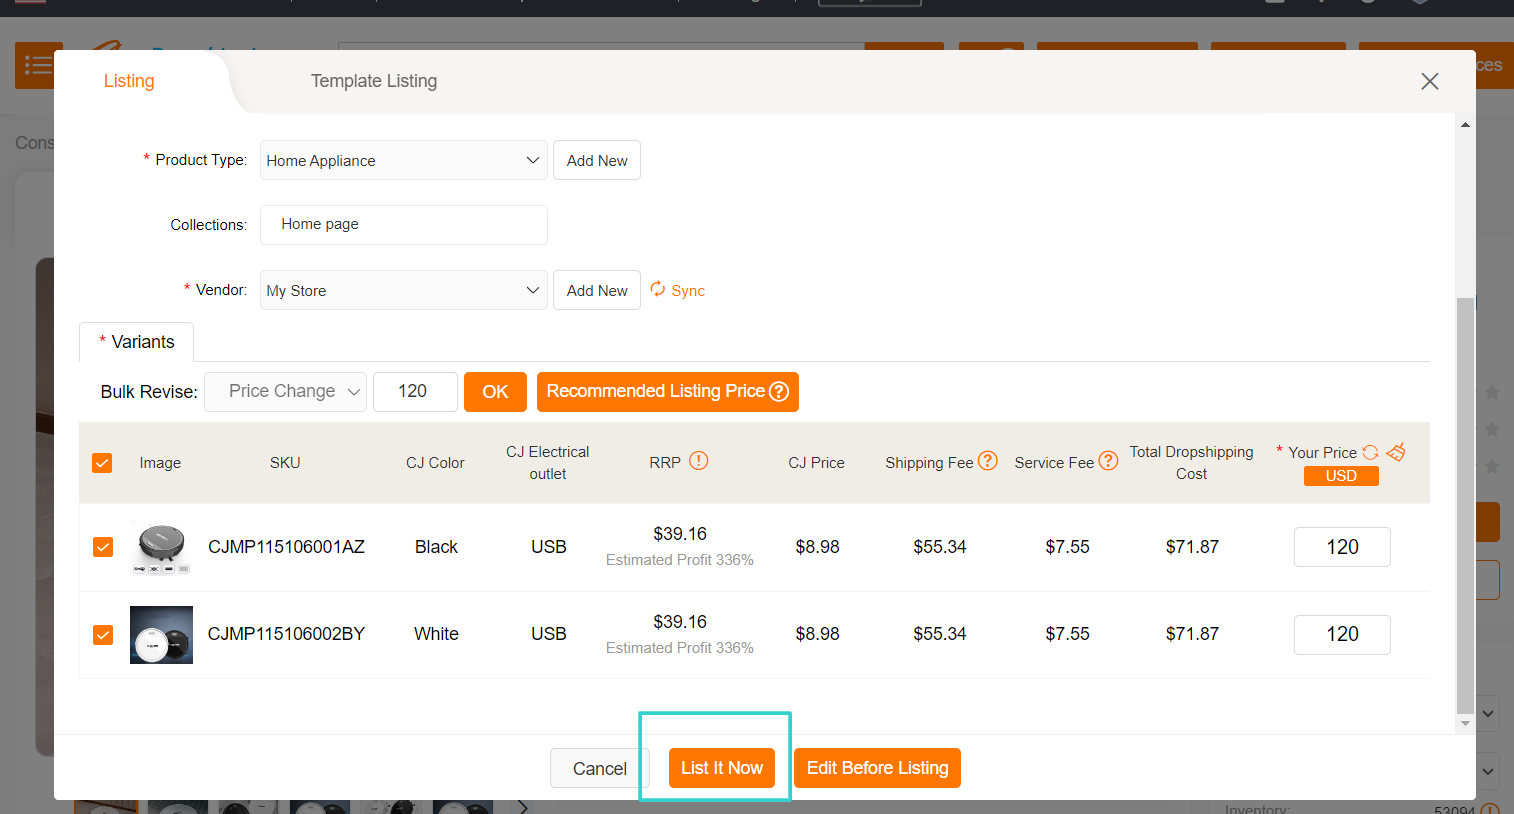Open the Vendor dropdown showing My Store

point(403,290)
